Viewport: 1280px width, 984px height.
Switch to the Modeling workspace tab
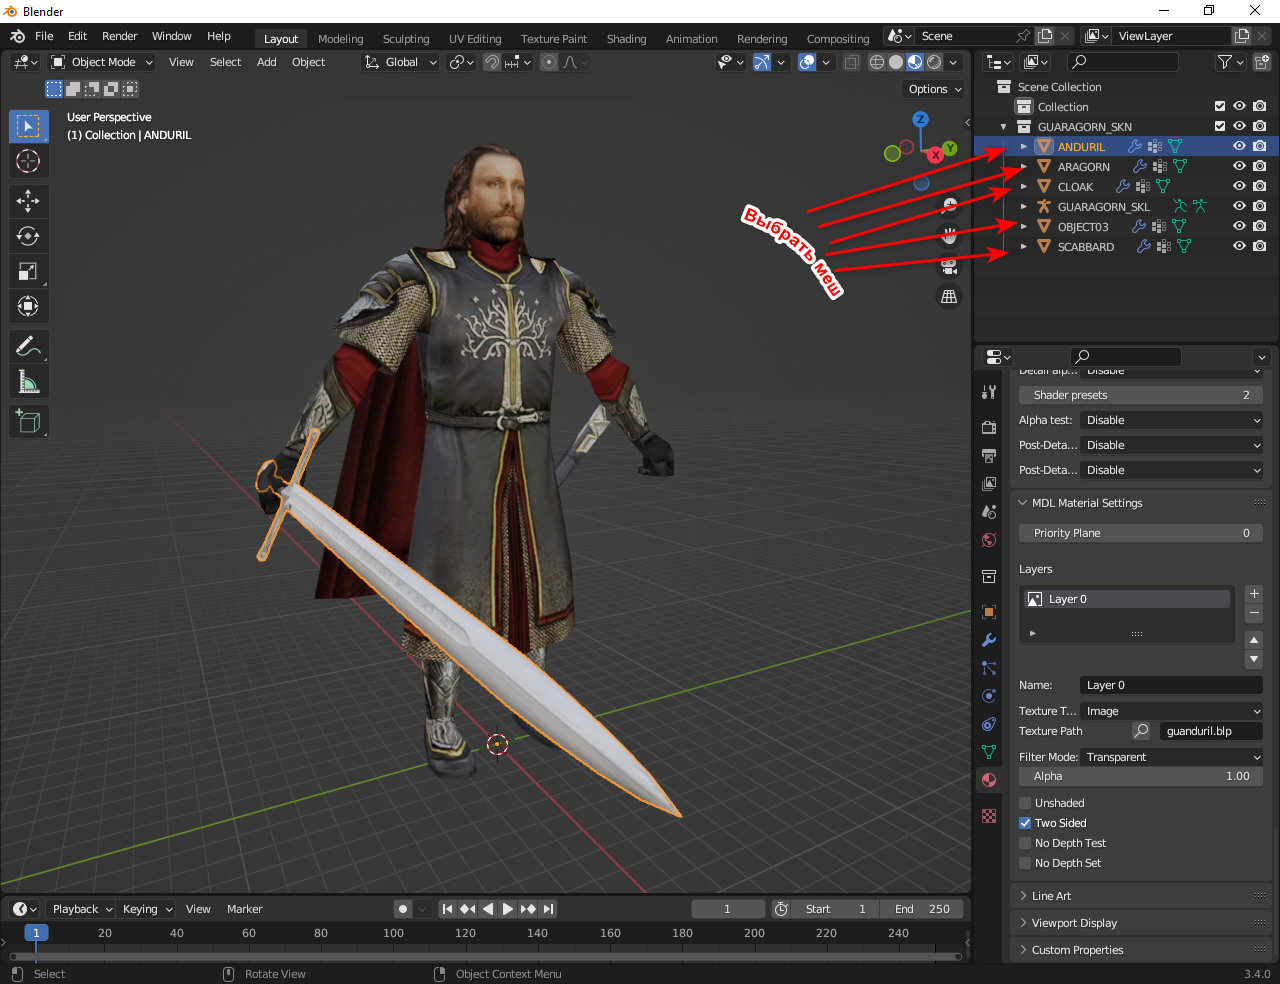coord(340,39)
